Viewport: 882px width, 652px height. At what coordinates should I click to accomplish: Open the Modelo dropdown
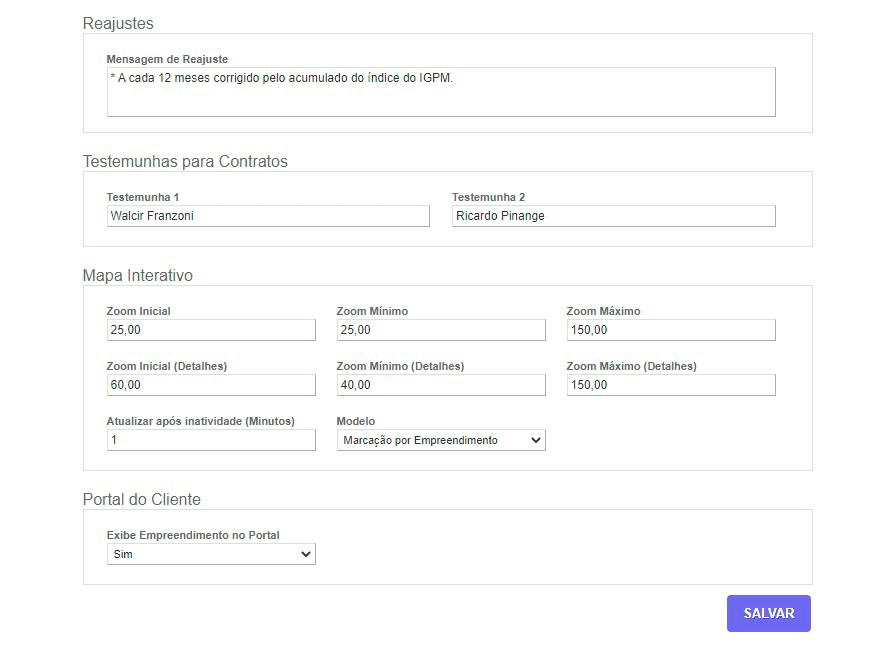click(x=441, y=440)
